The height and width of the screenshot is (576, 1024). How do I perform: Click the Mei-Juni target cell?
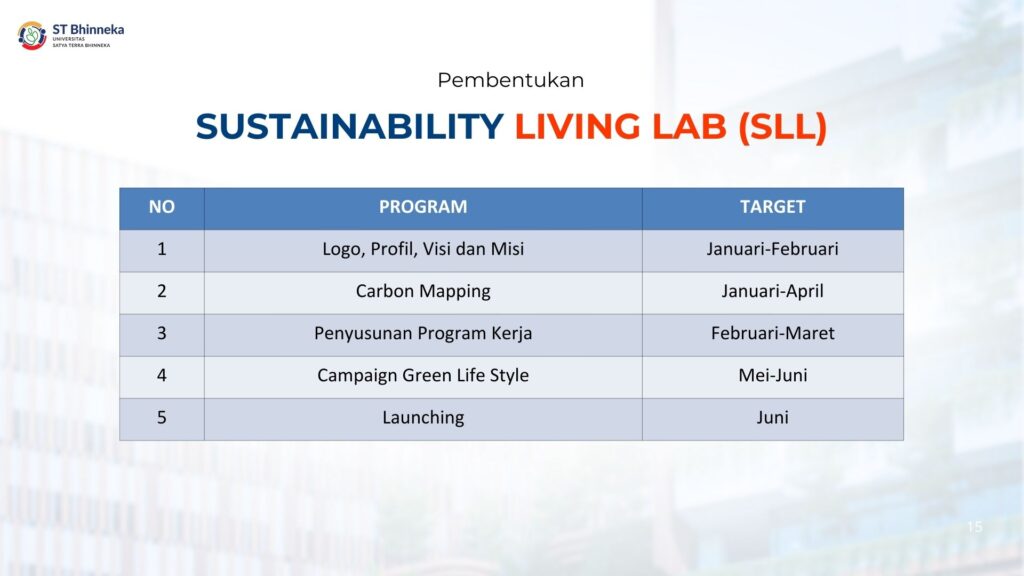[x=772, y=375]
